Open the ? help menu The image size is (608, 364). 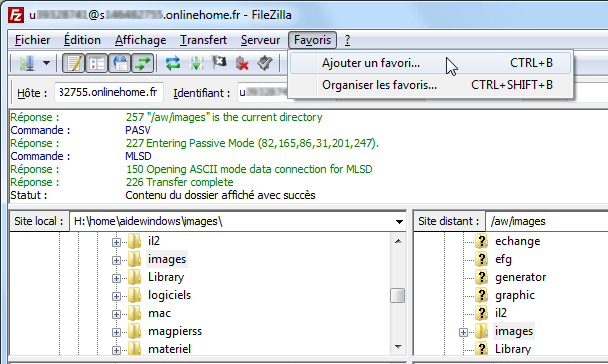coord(347,40)
